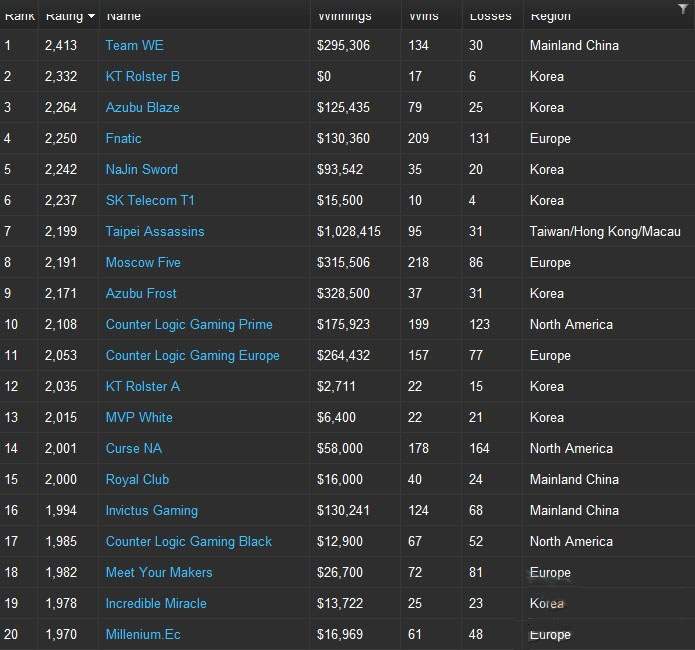Image resolution: width=695 pixels, height=650 pixels.
Task: Open the Taipei Assassins team link
Action: click(x=155, y=231)
